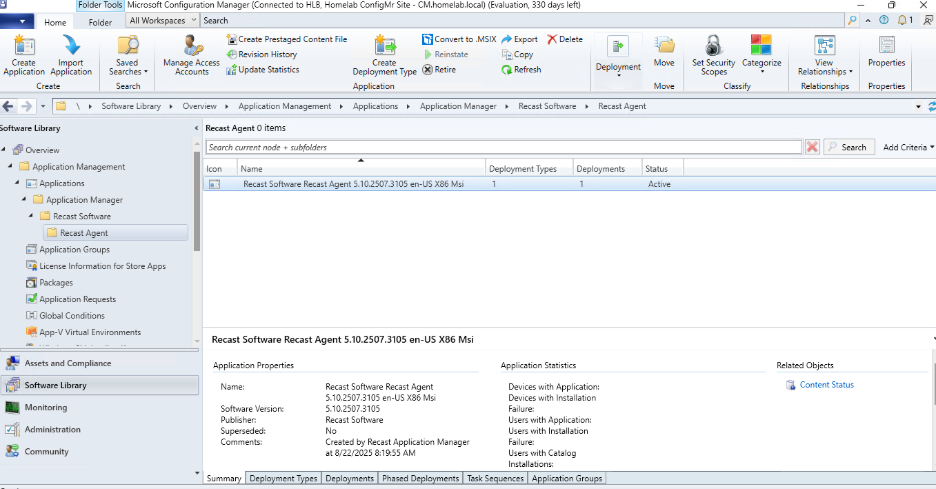Image resolution: width=936 pixels, height=489 pixels.
Task: Collapse the Applications tree node
Action: tap(17, 183)
